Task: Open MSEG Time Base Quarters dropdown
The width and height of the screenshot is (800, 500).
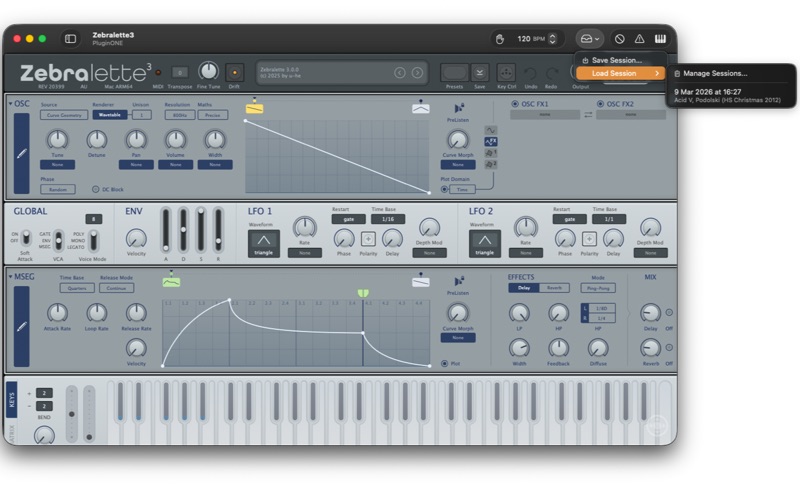Action: pyautogui.click(x=77, y=288)
